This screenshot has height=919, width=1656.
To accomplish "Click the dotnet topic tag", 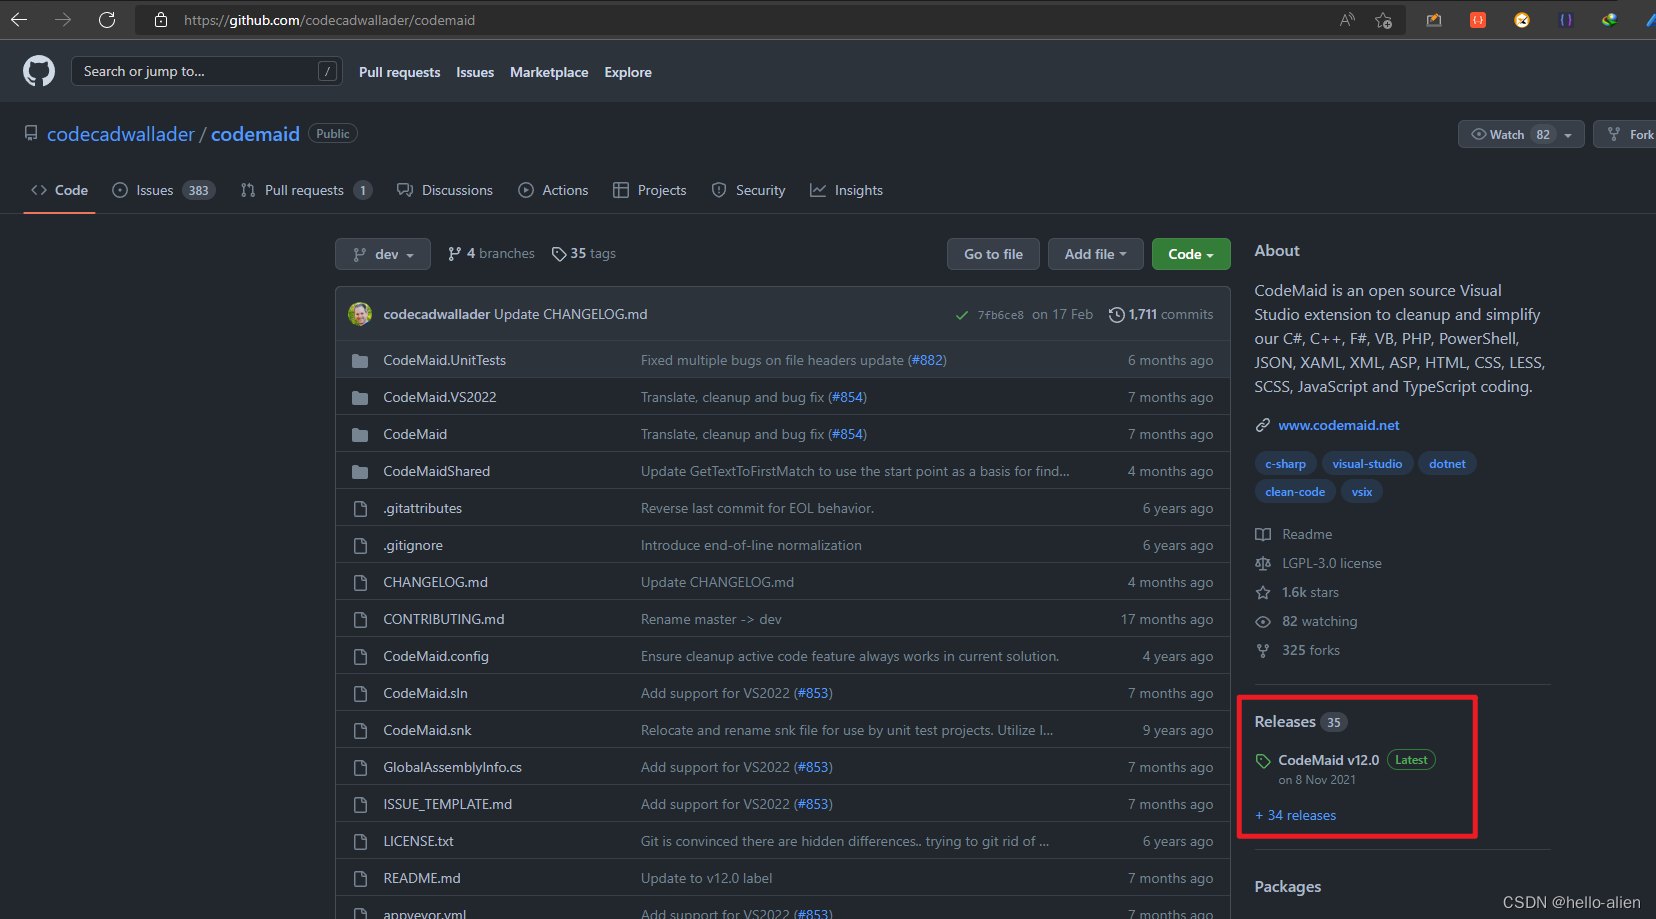I will [x=1447, y=464].
